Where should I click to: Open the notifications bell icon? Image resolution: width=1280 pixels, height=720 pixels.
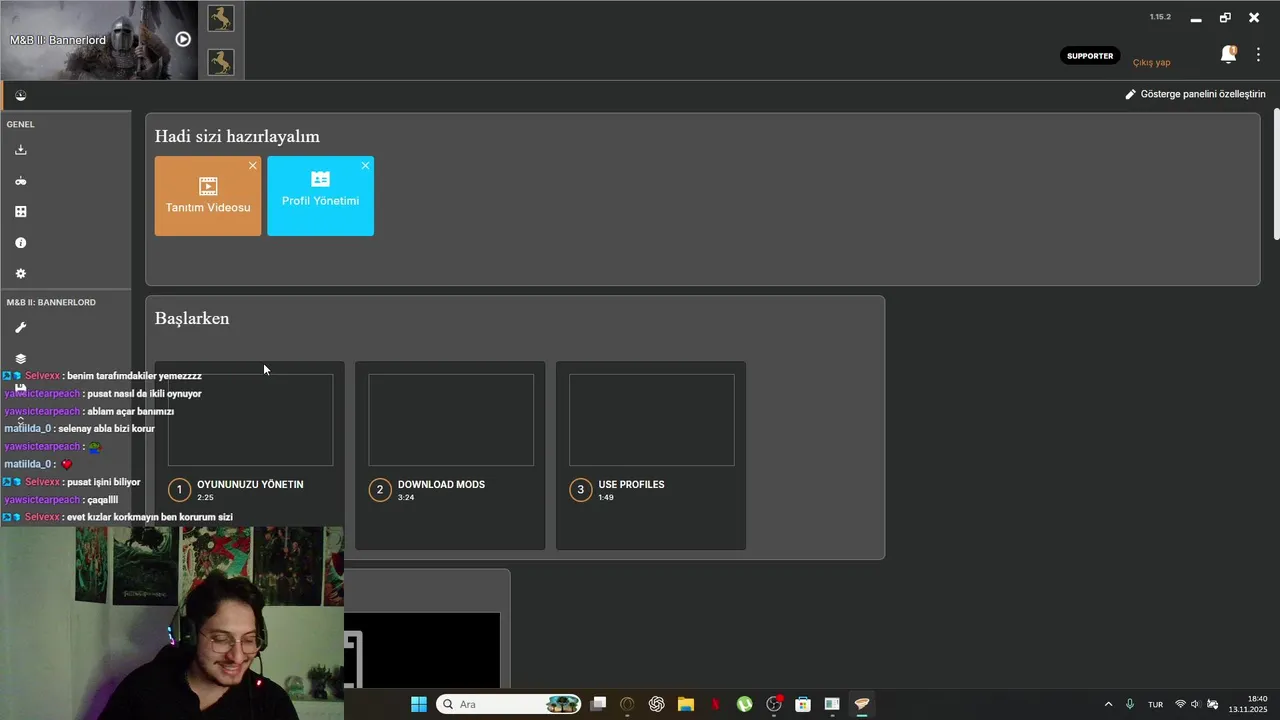[x=1228, y=54]
